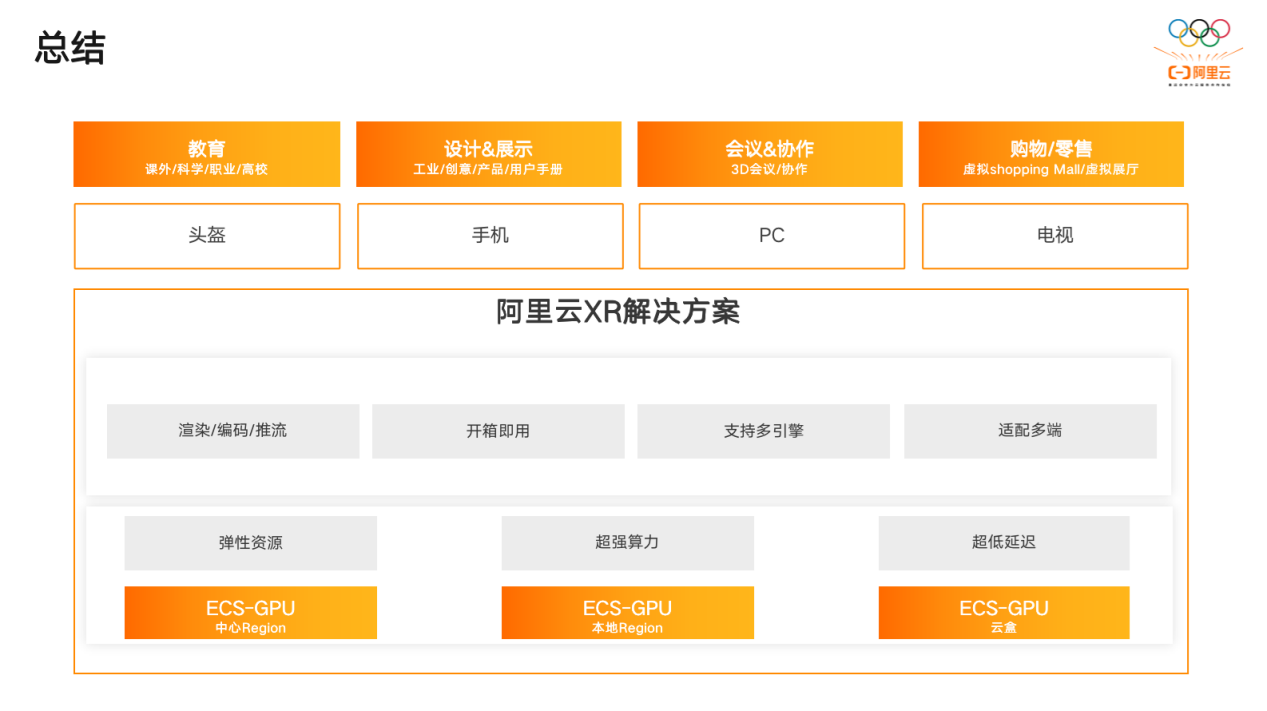Select the 弹性资源 gray box

click(x=251, y=543)
